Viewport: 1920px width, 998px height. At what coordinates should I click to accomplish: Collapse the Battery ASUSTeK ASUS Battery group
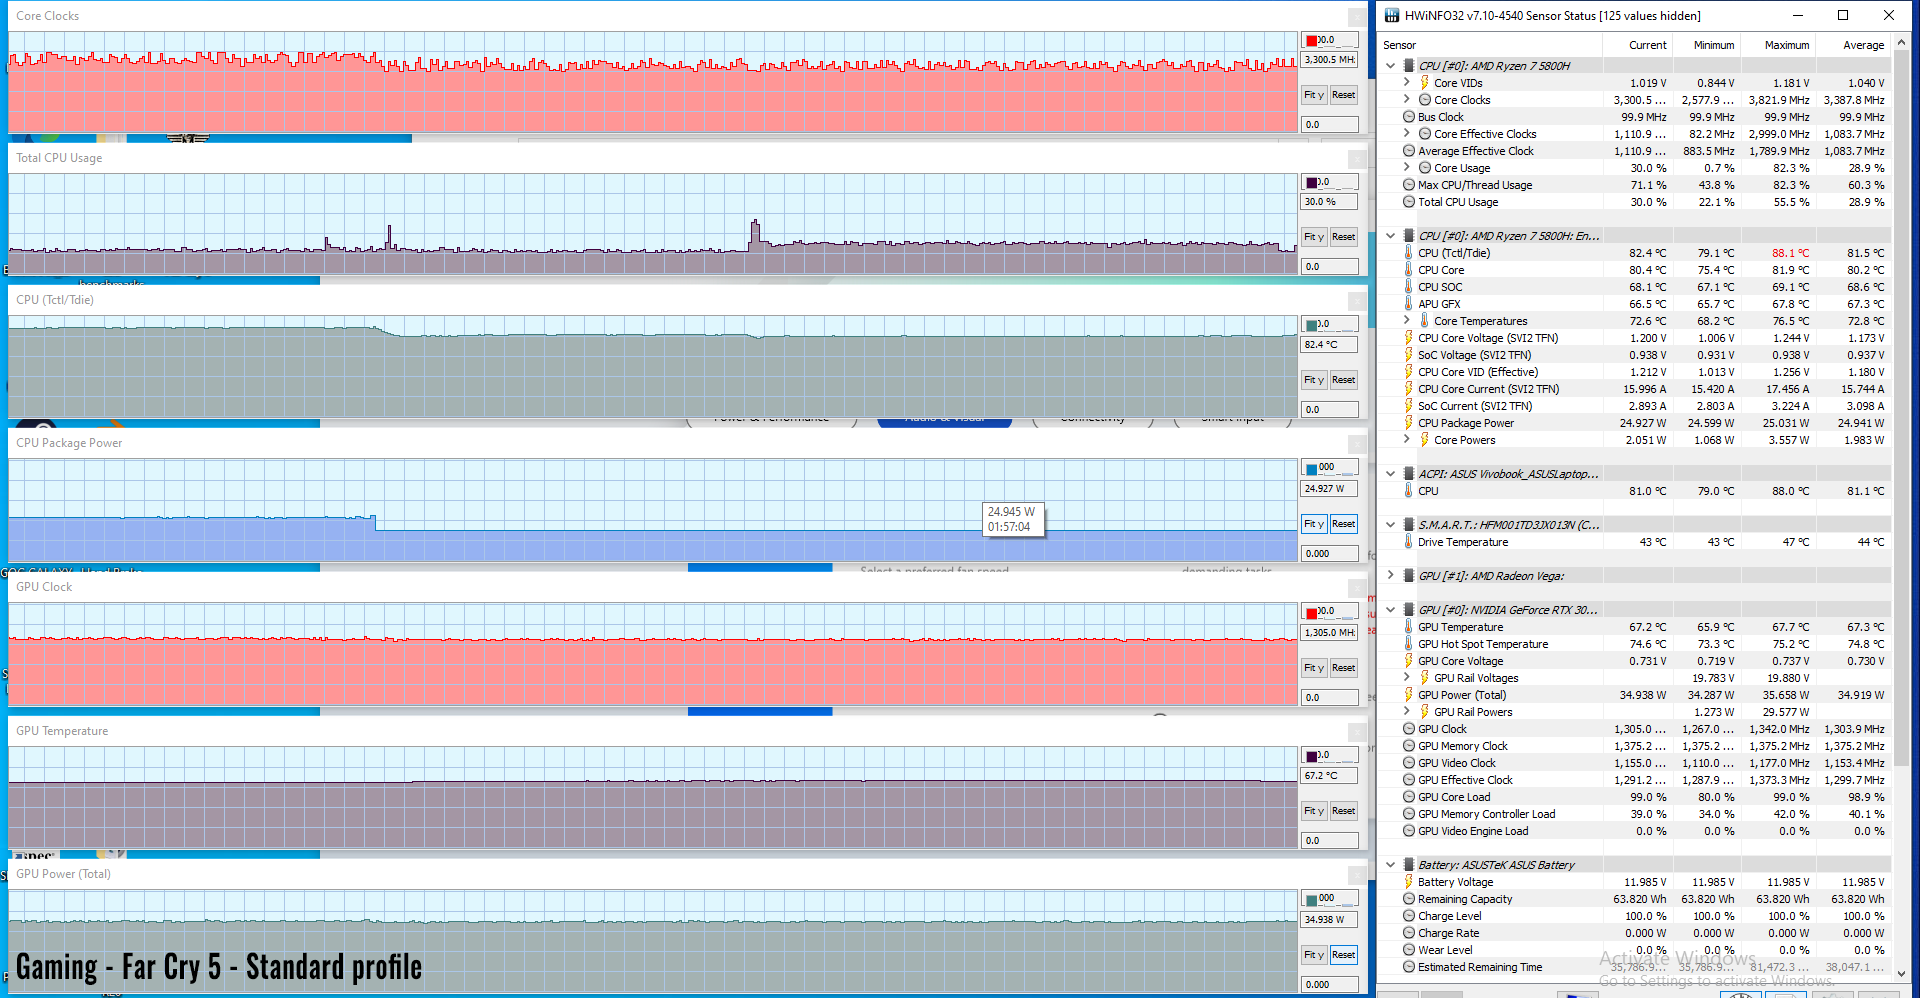point(1390,865)
